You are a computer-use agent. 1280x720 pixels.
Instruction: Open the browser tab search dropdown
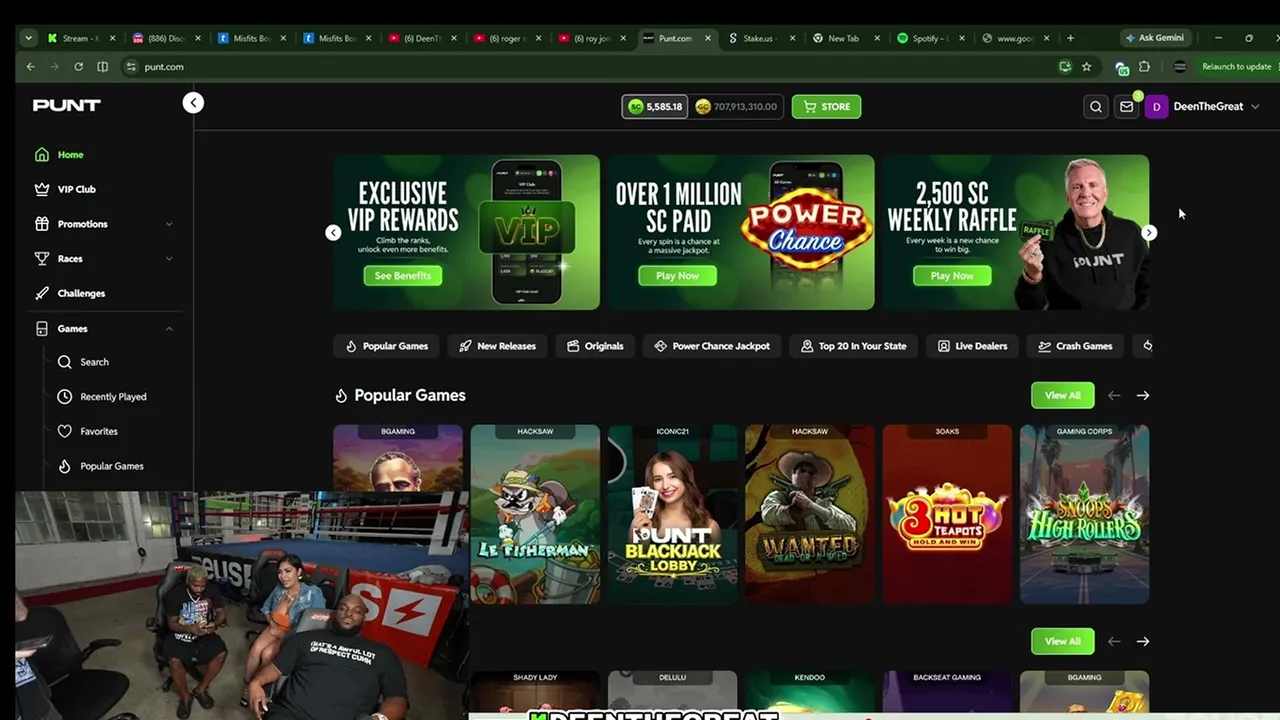click(x=27, y=38)
